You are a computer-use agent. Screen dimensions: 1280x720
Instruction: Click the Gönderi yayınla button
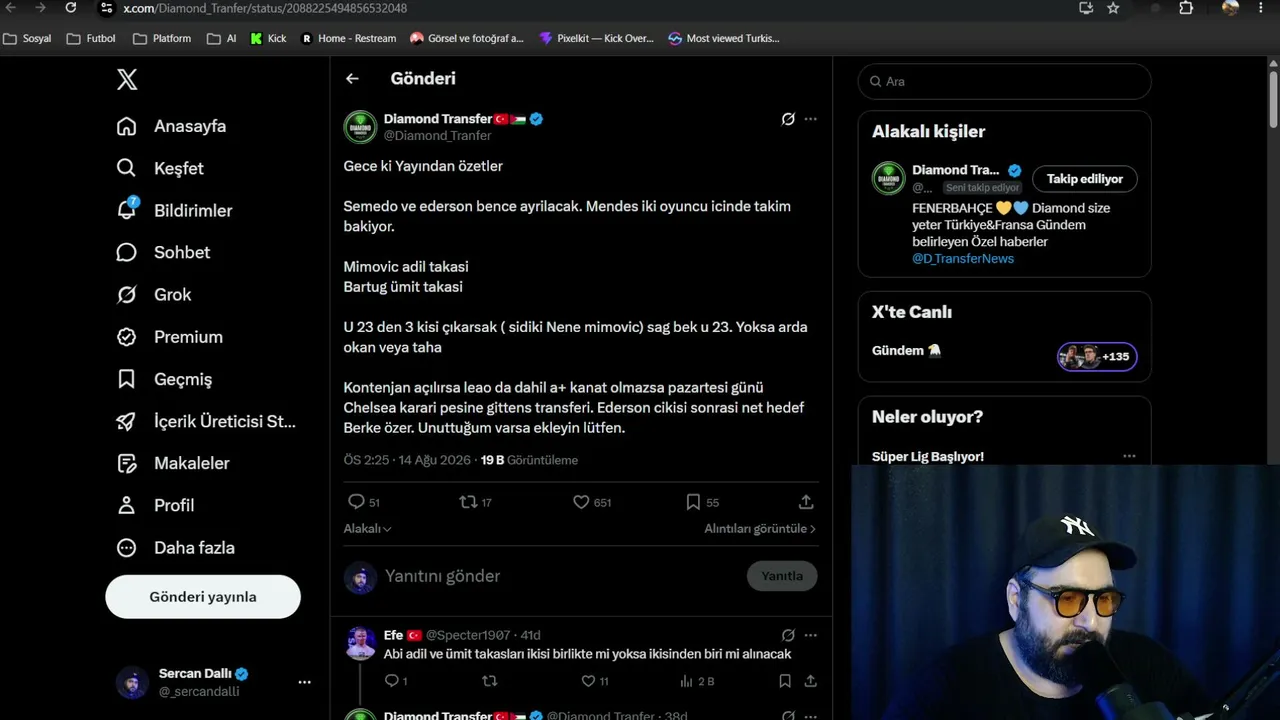click(x=203, y=597)
